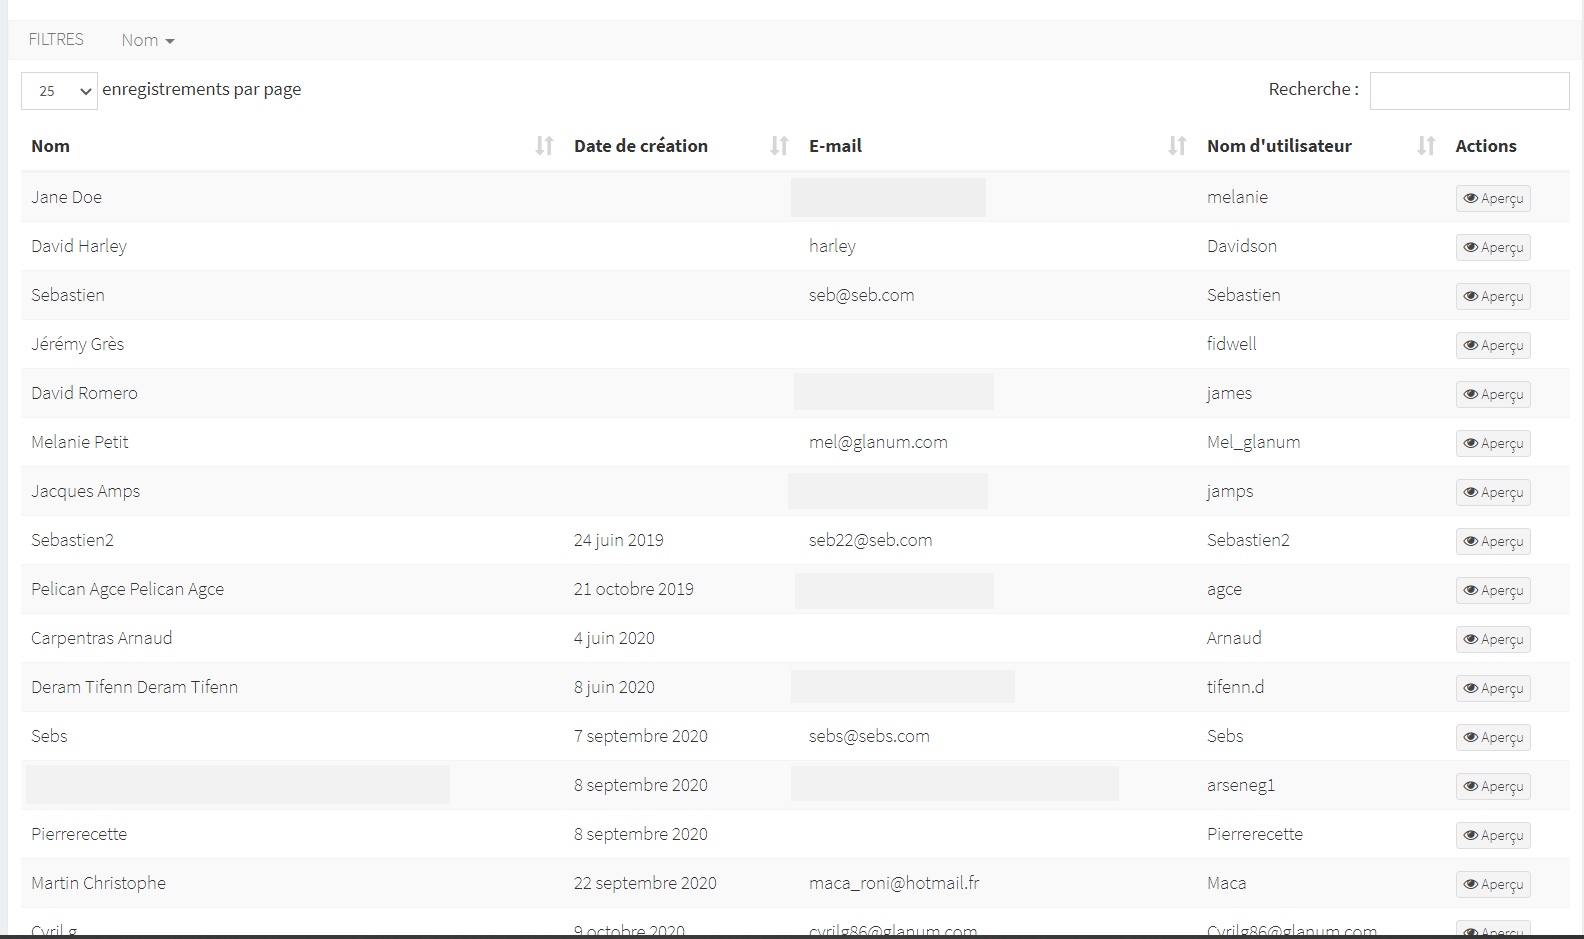
Task: Open Aperçu for user arseneg1
Action: 1492,786
